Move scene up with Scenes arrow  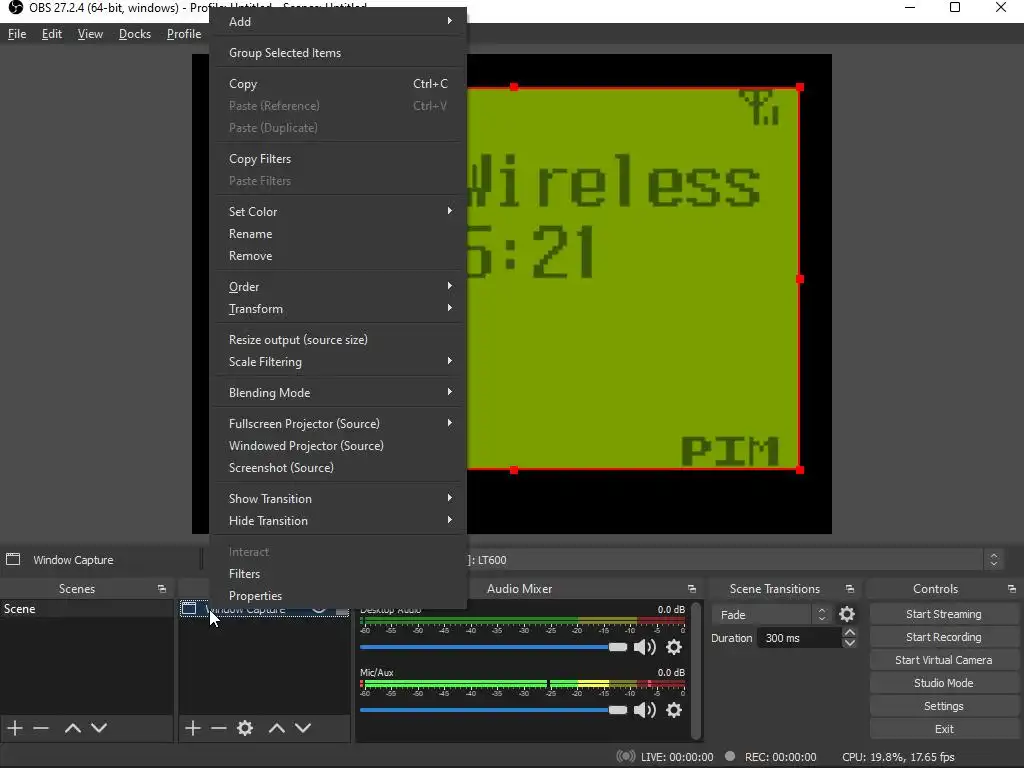point(72,728)
